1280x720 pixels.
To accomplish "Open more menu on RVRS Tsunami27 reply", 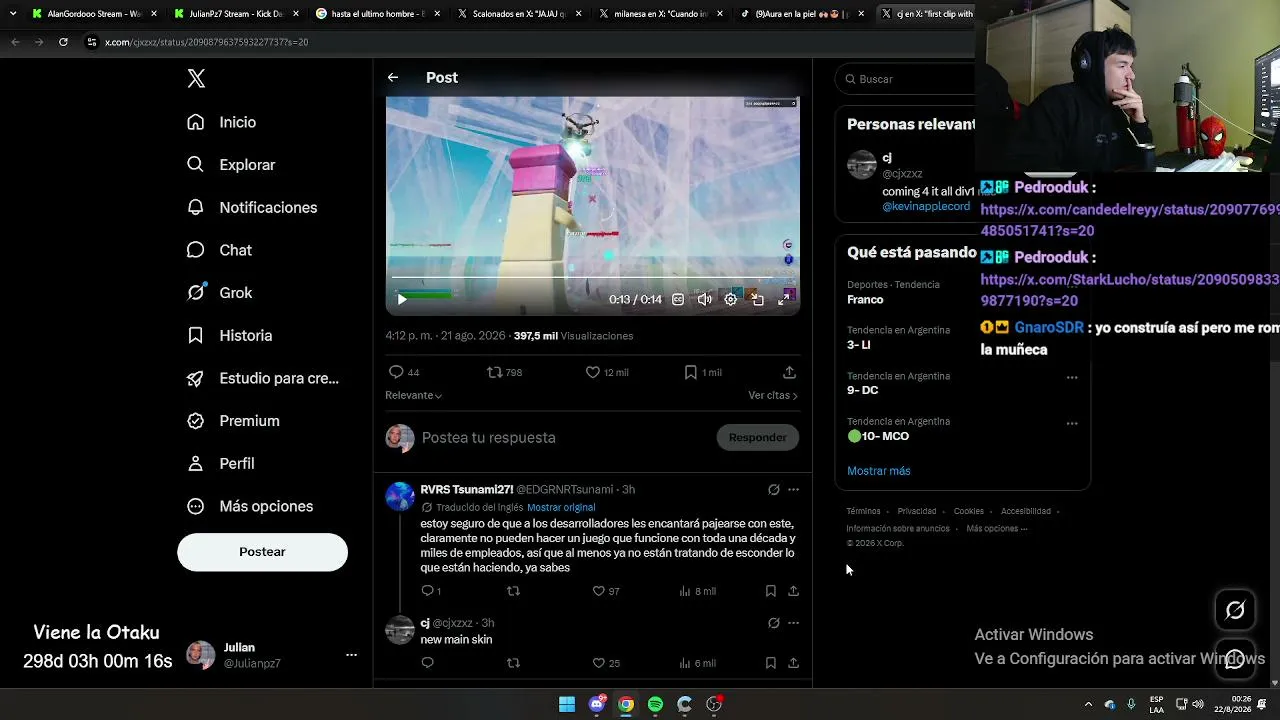I will click(x=793, y=490).
